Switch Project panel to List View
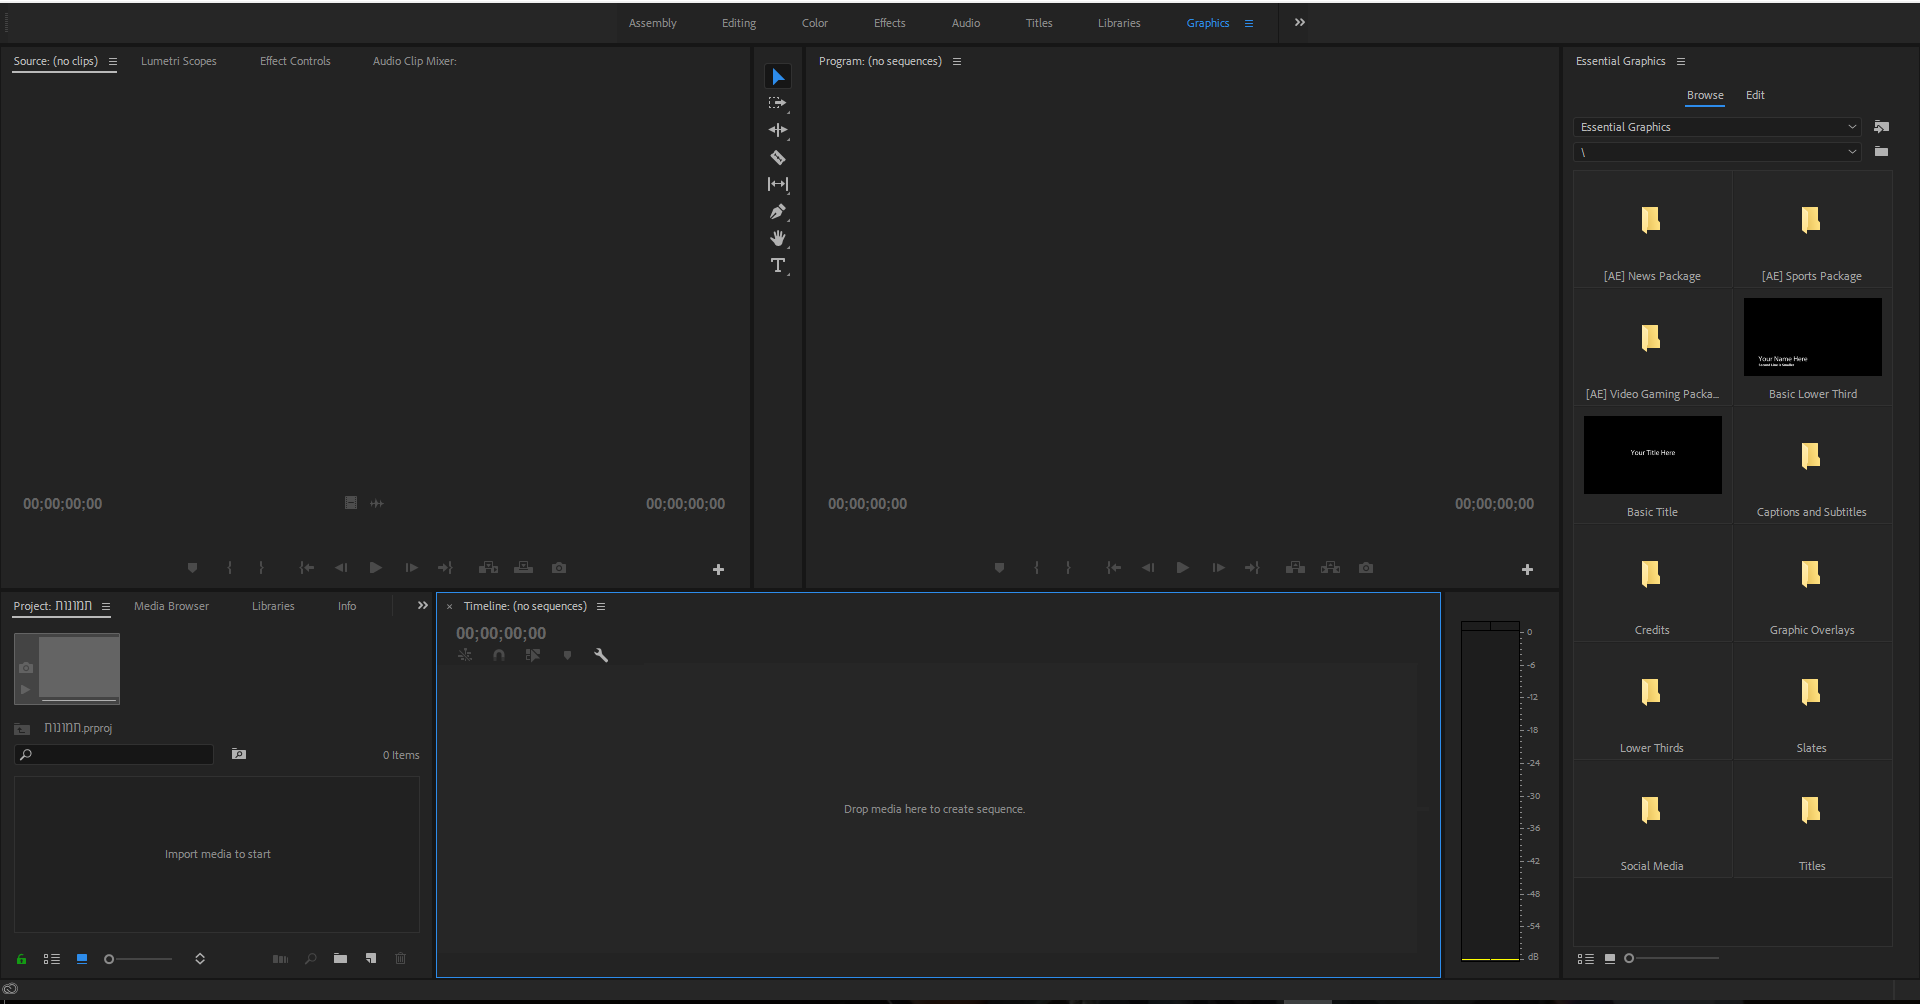This screenshot has width=1920, height=1004. pos(51,959)
